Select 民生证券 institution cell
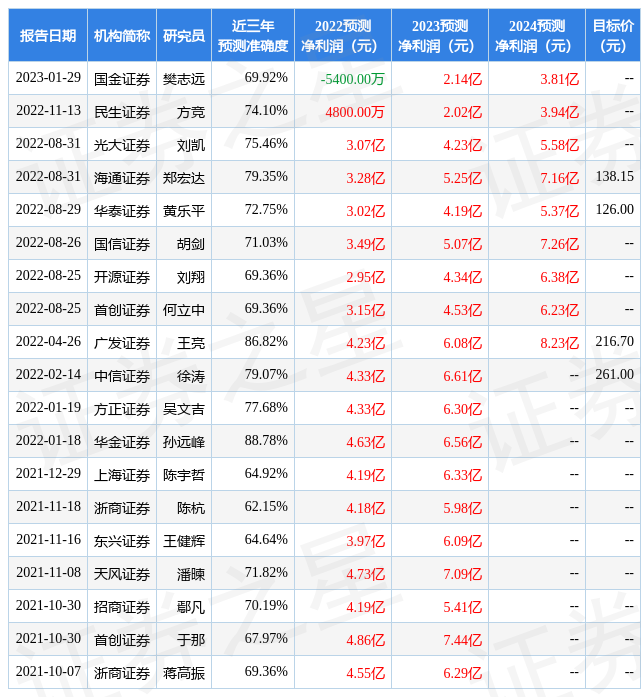This screenshot has width=641, height=697. point(122,112)
